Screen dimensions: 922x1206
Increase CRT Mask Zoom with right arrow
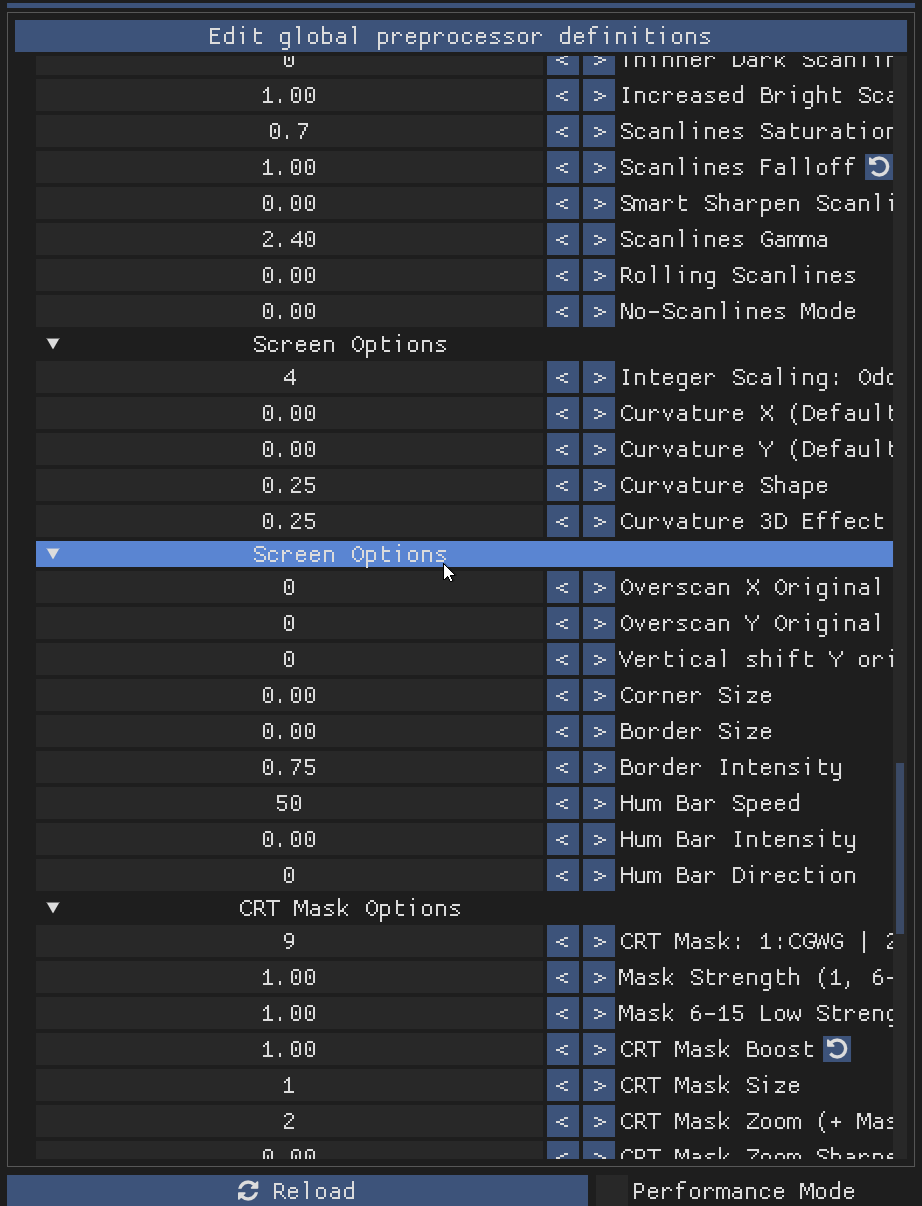[x=599, y=1121]
